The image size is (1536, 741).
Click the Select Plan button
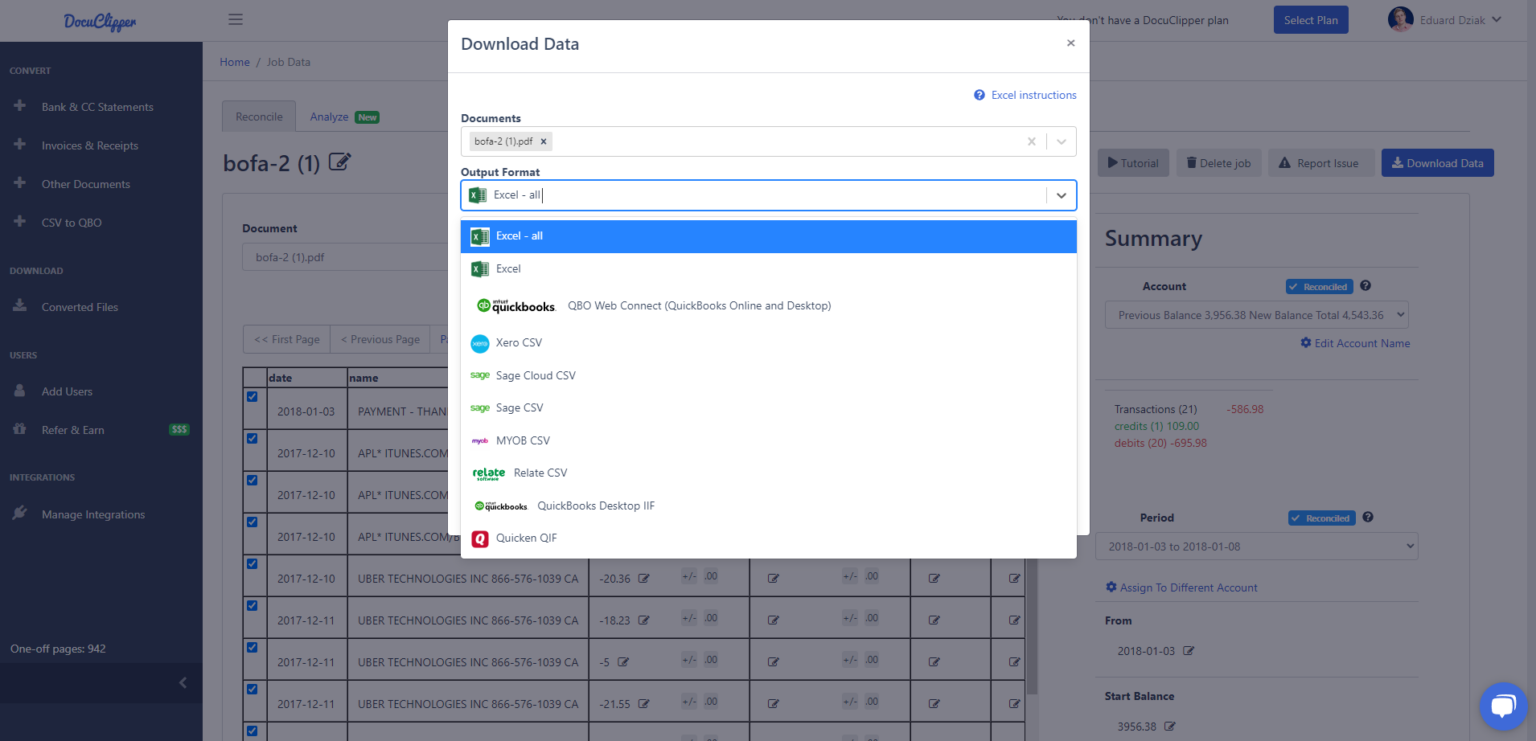pos(1310,19)
